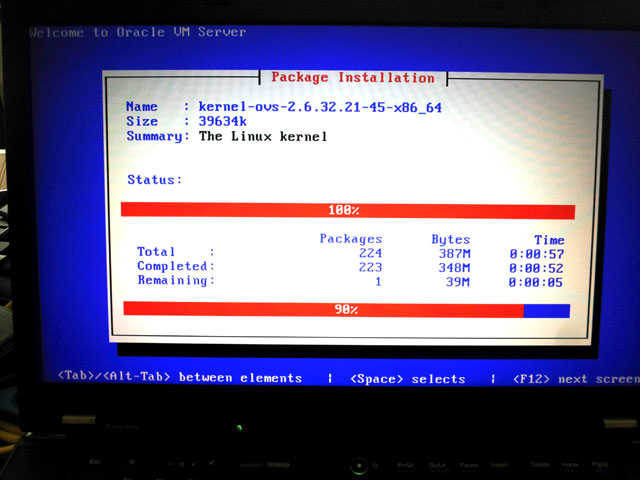The width and height of the screenshot is (640, 480).
Task: Click total packages value 224
Action: pos(370,253)
